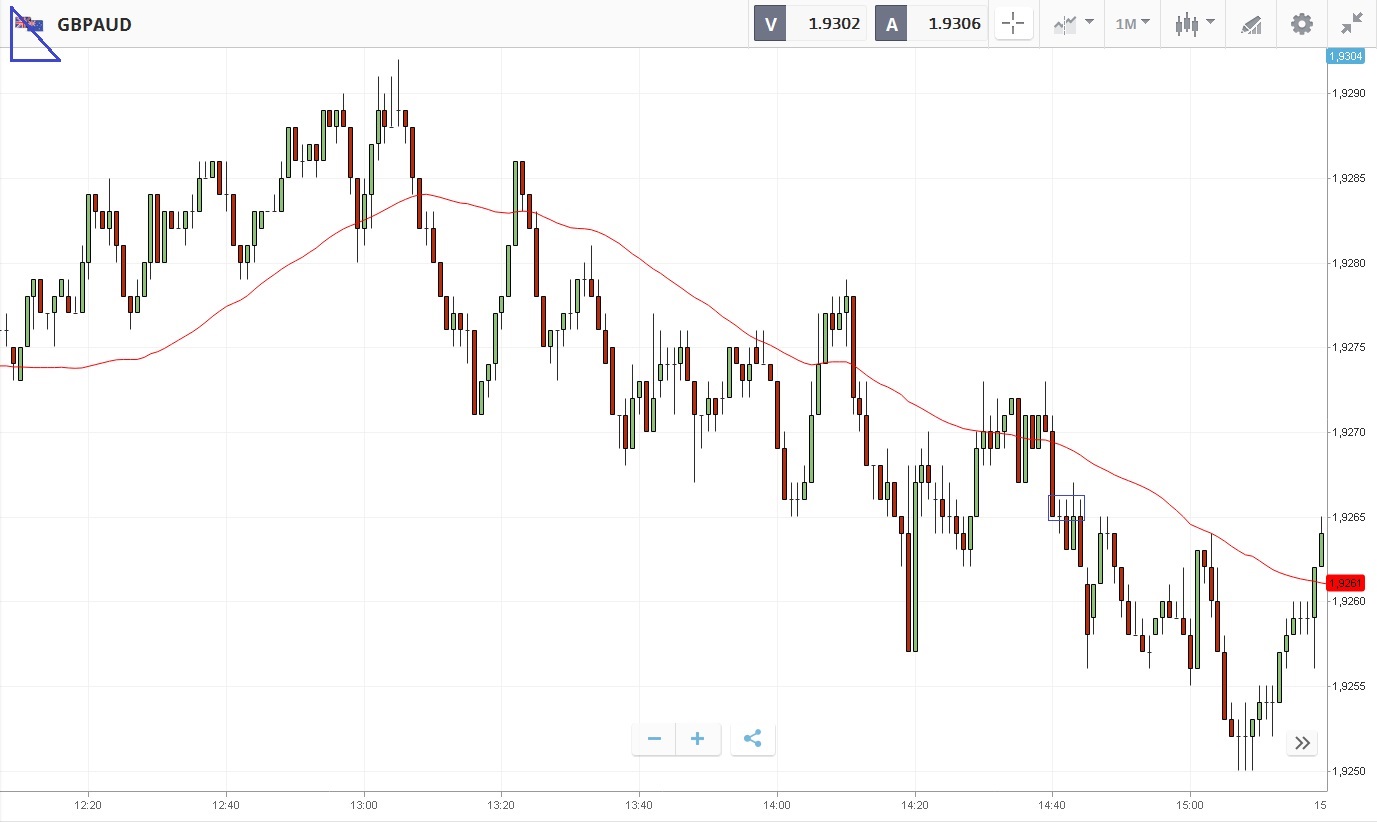Click the GBPAUD flag icon
This screenshot has height=822, width=1377.
28,24
